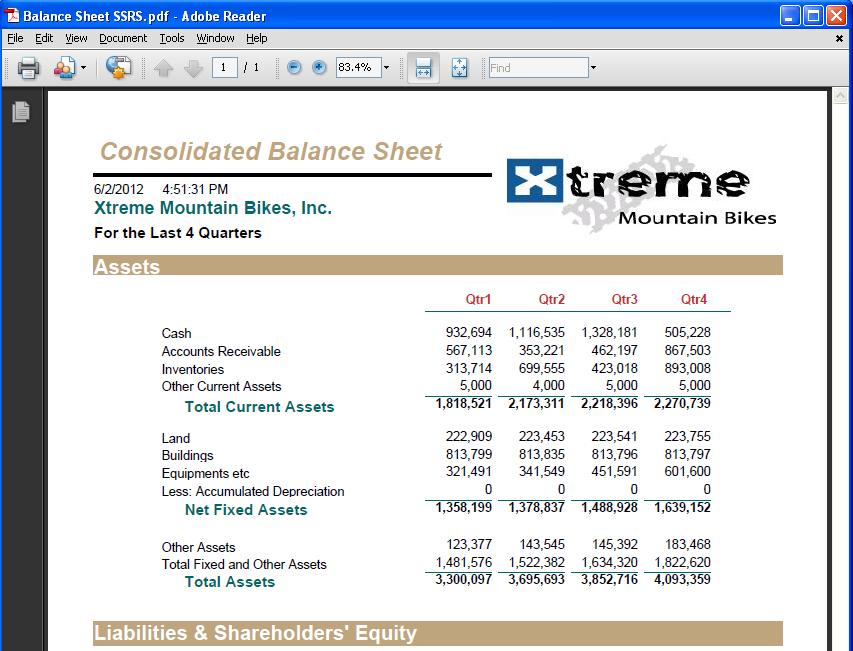Viewport: 853px width, 651px height.
Task: Click the time 4:51:31 PM
Action: pyautogui.click(x=195, y=189)
